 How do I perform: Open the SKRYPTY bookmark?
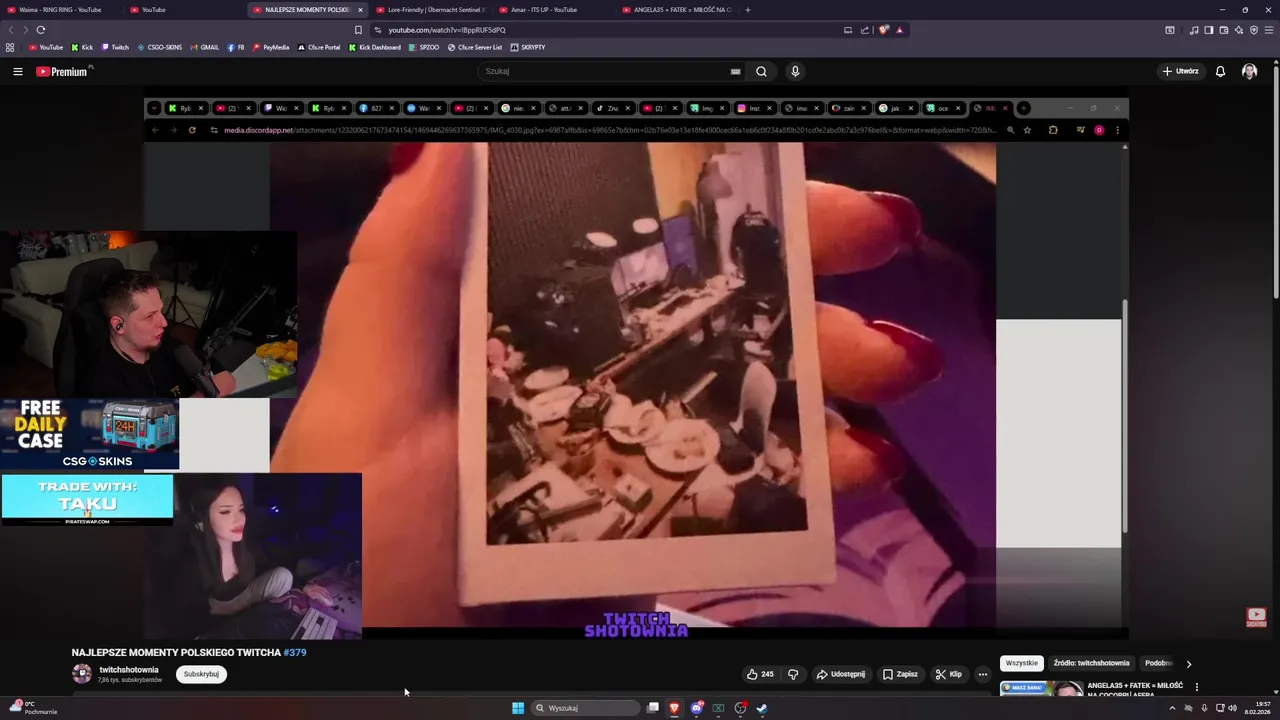(x=528, y=47)
